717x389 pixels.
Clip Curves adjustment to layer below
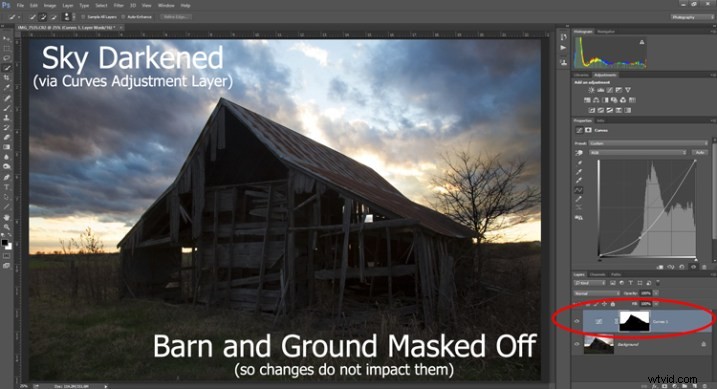point(660,267)
